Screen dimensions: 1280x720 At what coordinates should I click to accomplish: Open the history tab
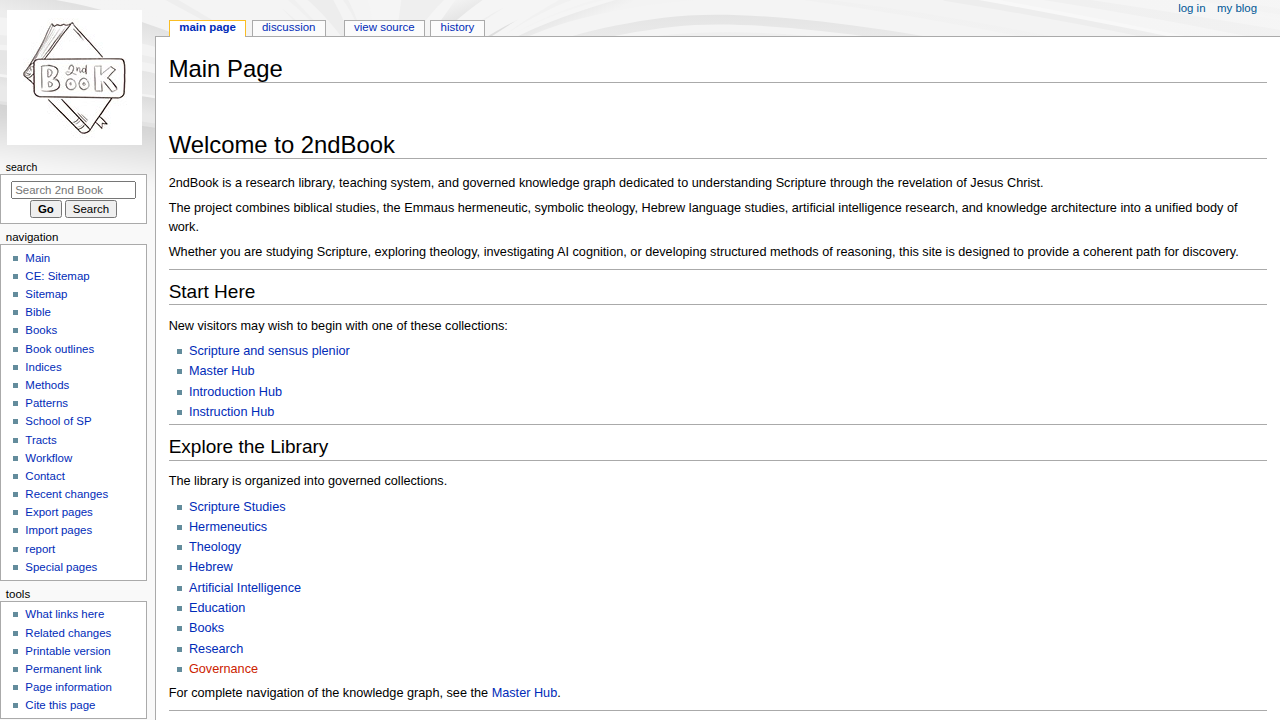(x=457, y=28)
